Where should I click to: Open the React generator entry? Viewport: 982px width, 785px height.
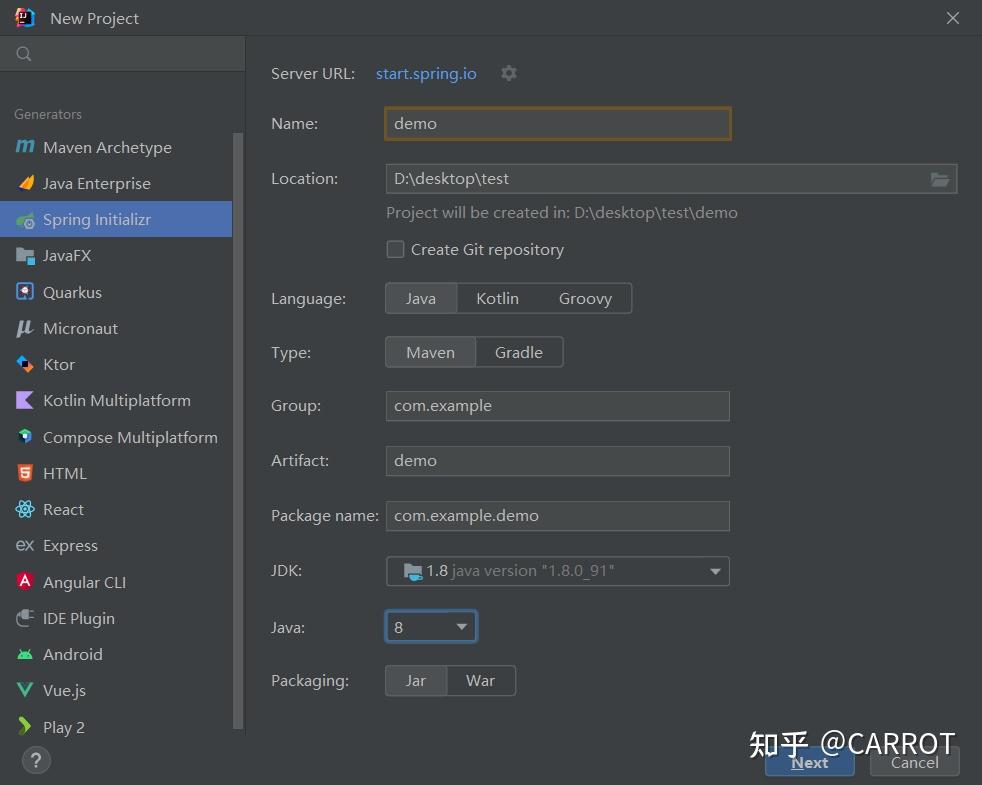62,509
